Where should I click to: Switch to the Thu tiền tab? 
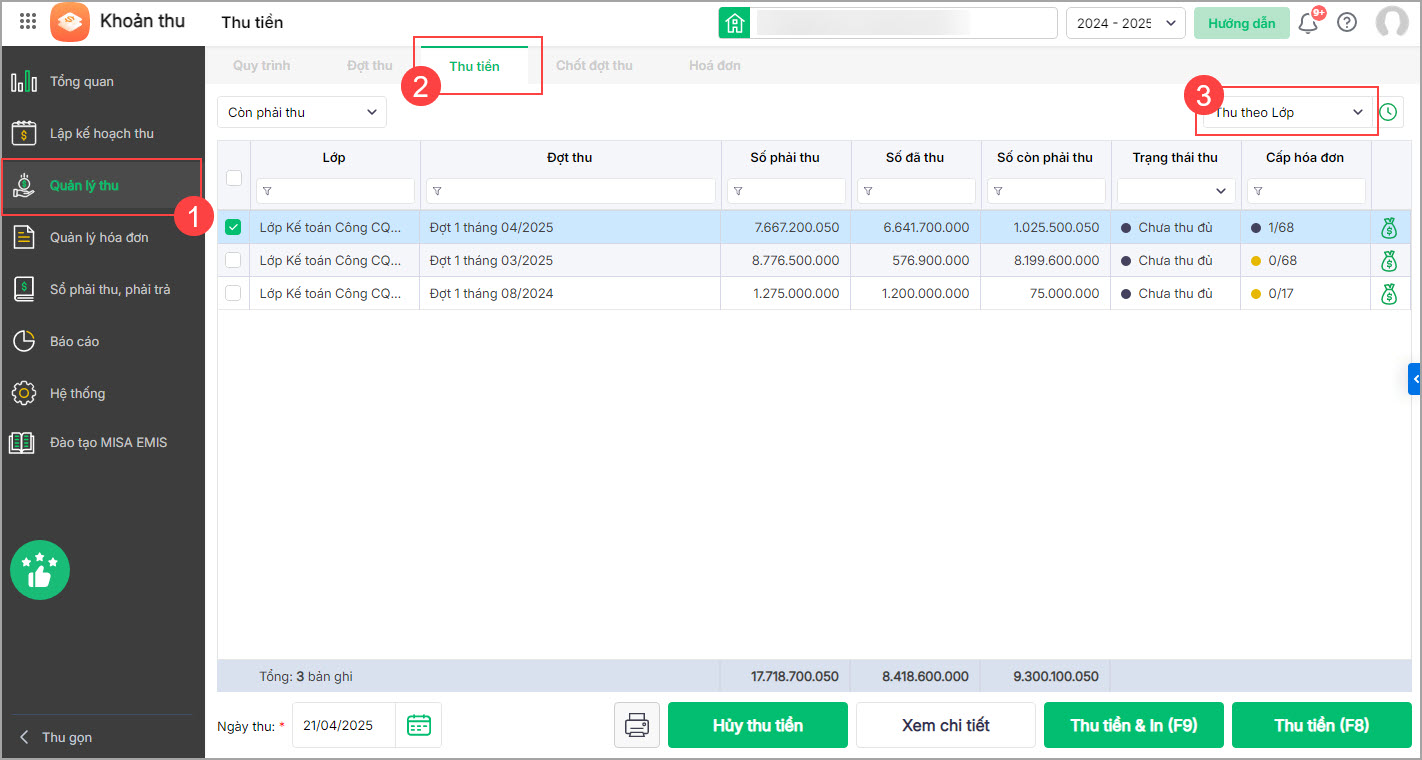pos(474,66)
